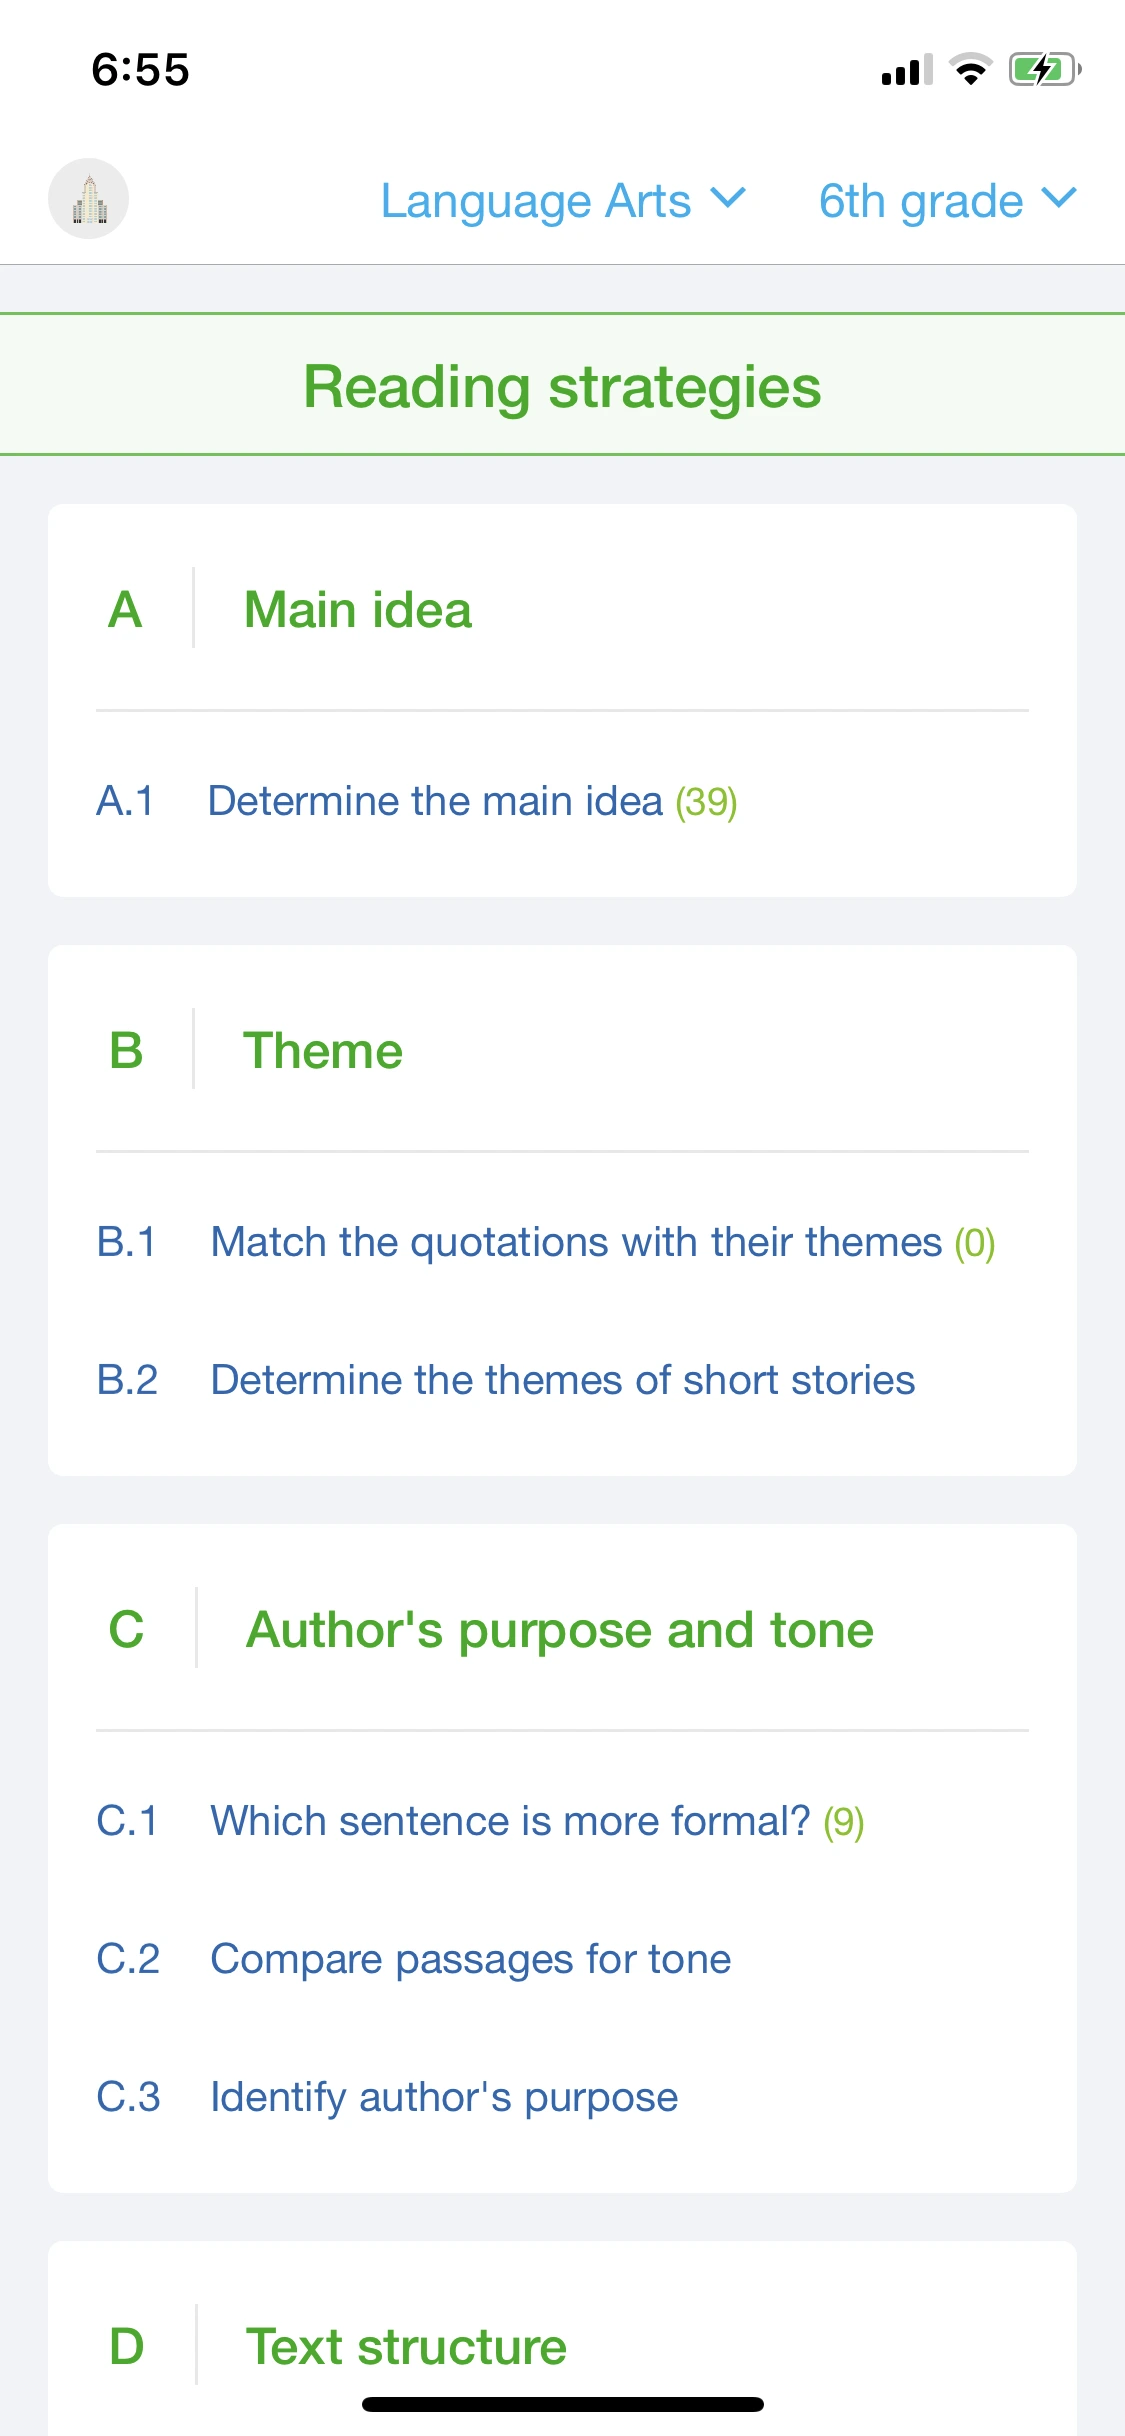This screenshot has width=1125, height=2436.
Task: Open C.3 Identify author's purpose
Action: click(x=443, y=2097)
